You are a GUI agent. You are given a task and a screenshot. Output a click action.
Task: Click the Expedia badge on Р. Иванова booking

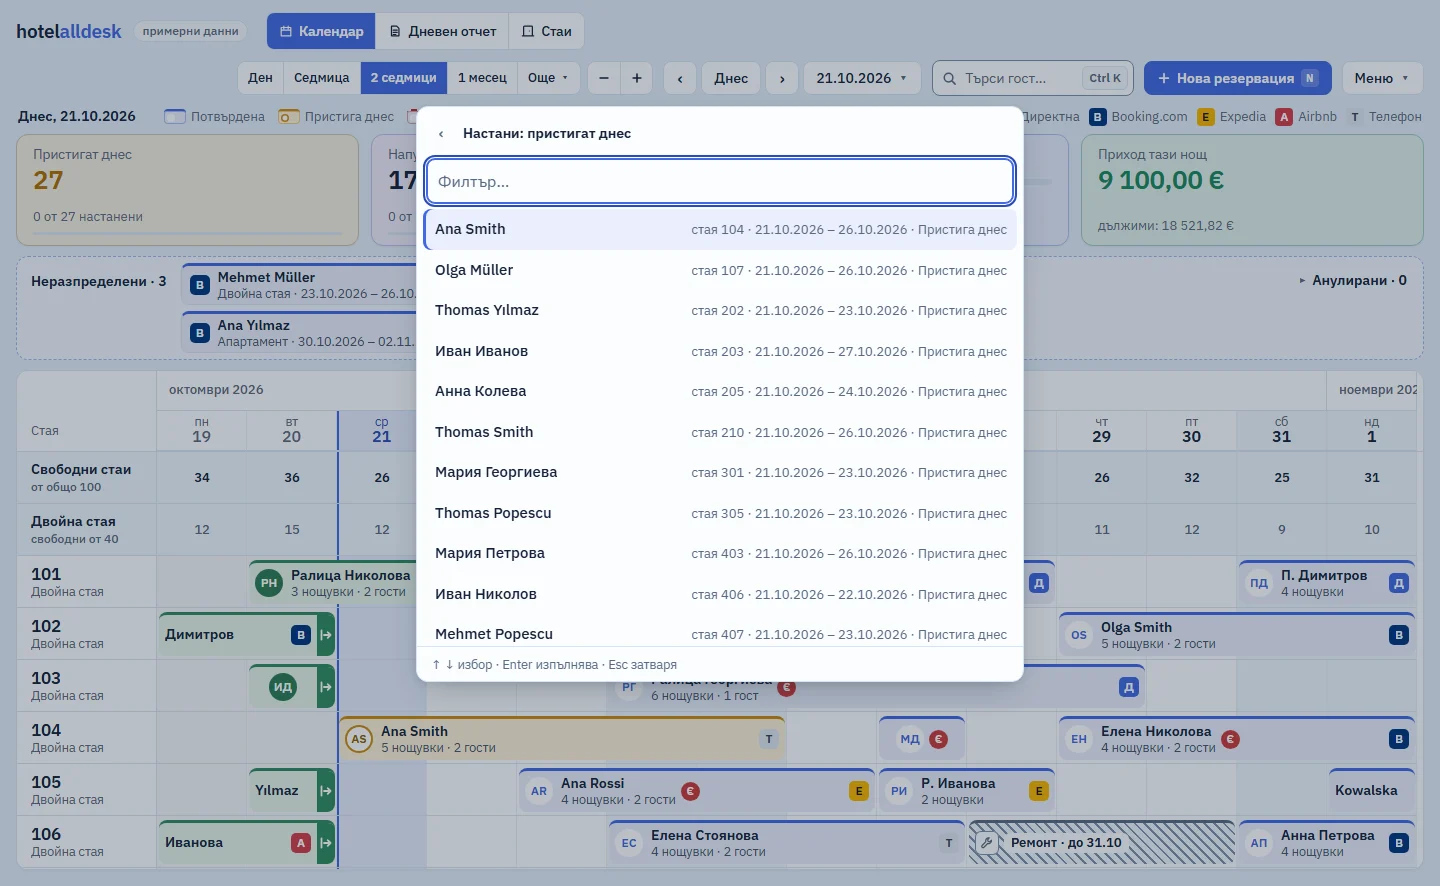1039,791
